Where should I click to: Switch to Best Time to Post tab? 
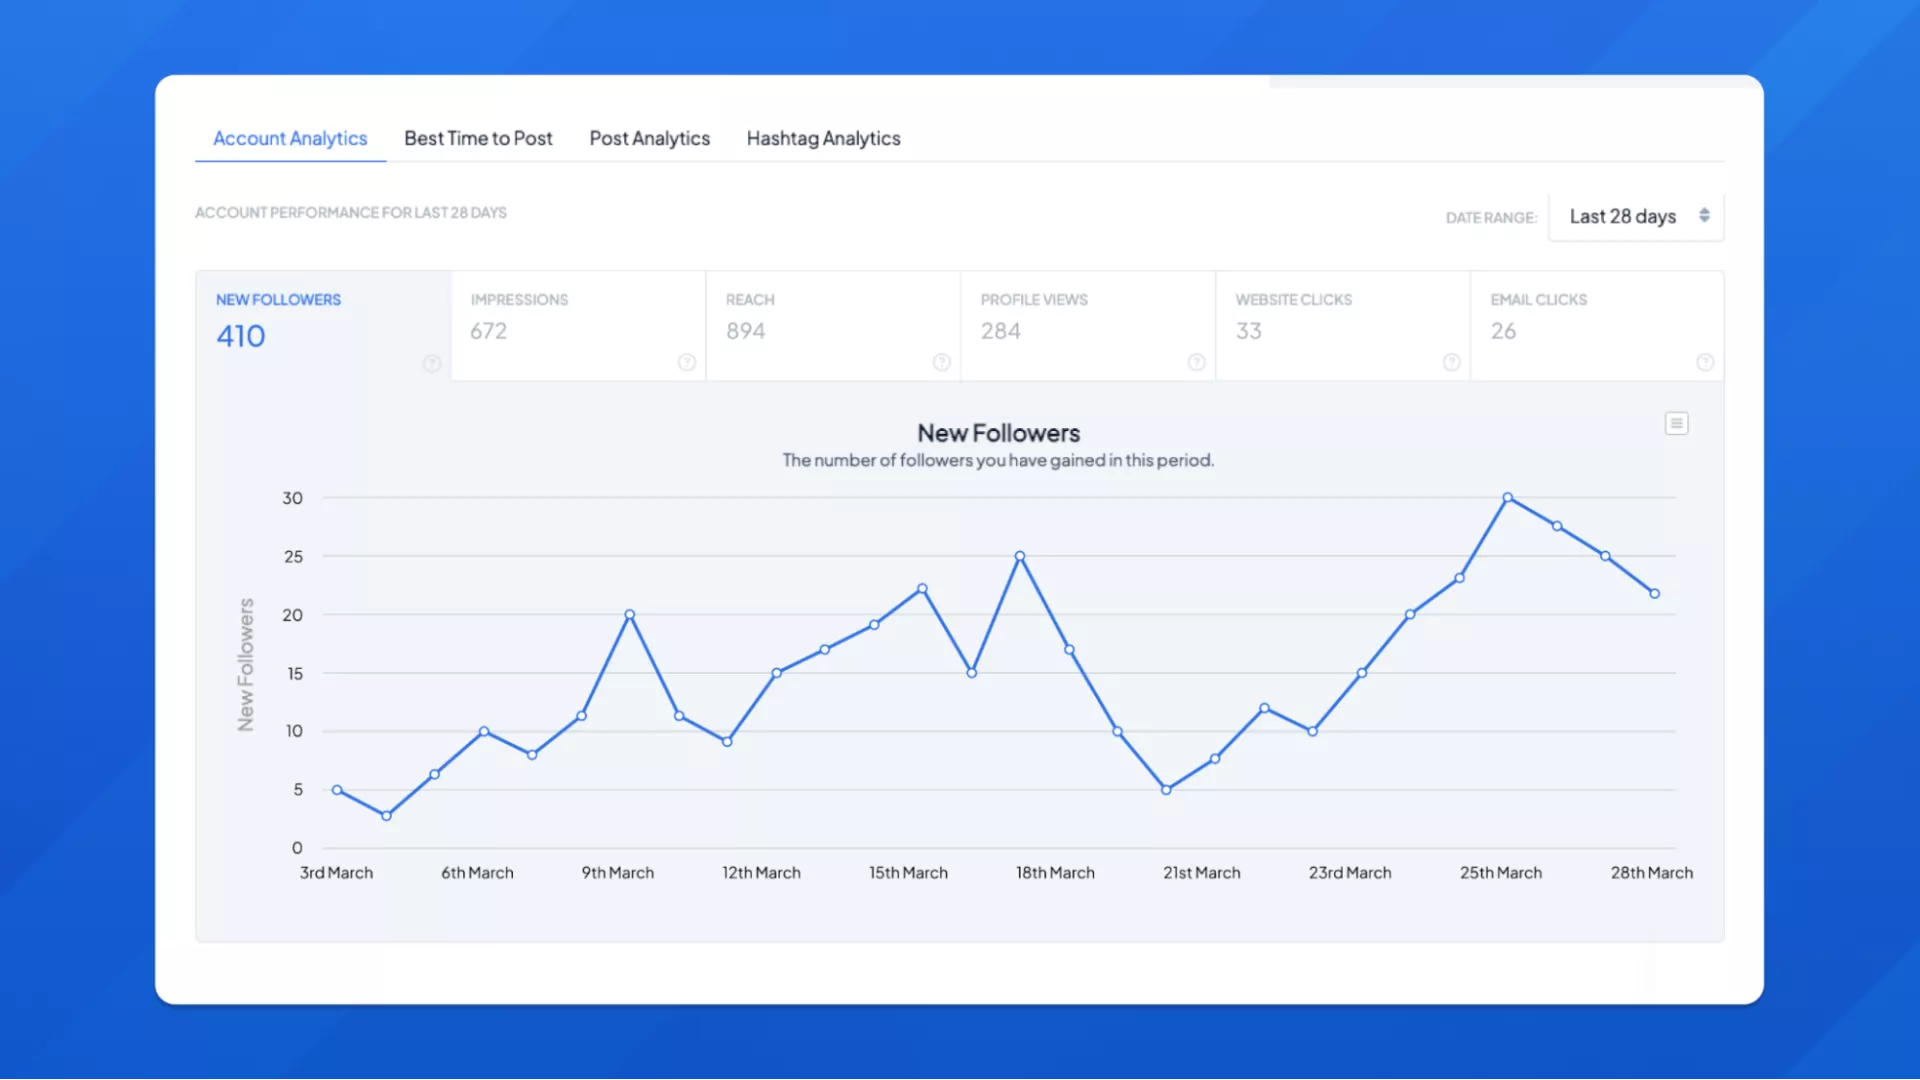pyautogui.click(x=478, y=139)
